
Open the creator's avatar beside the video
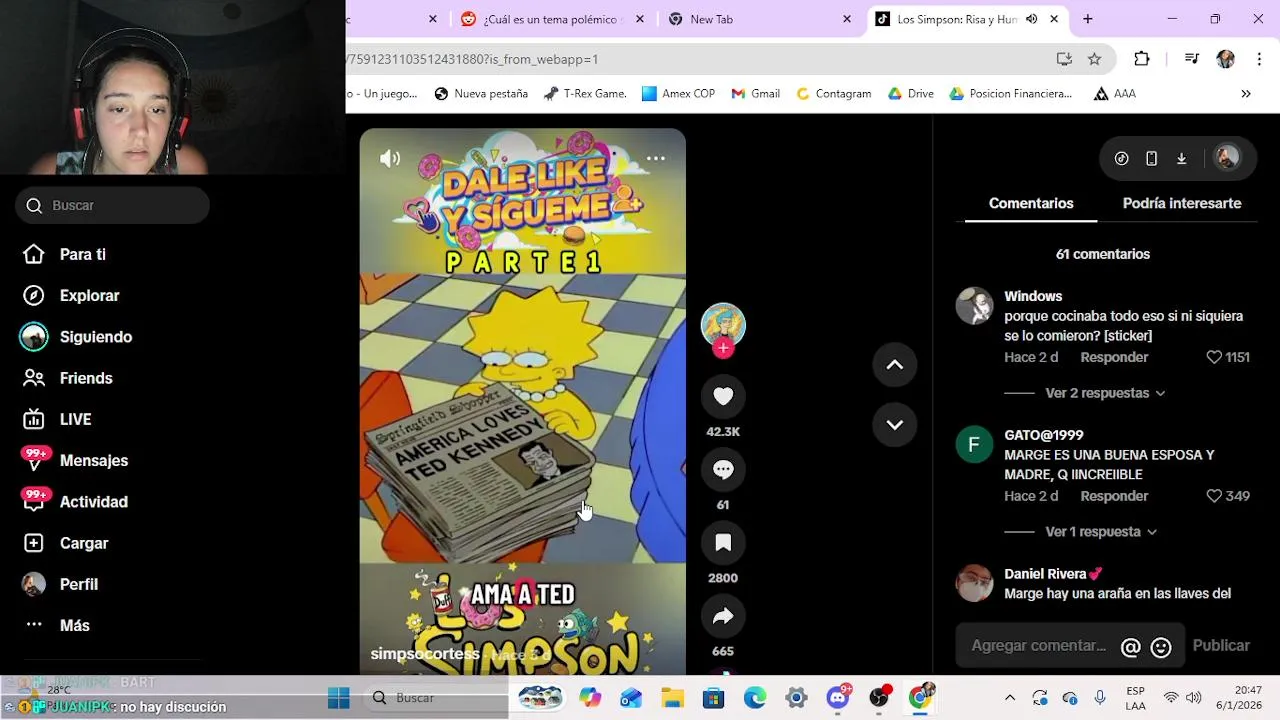pos(723,325)
